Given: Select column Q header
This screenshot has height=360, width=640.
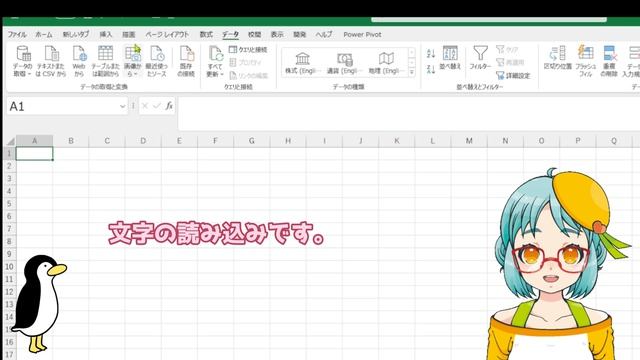Looking at the screenshot, I should click(613, 141).
